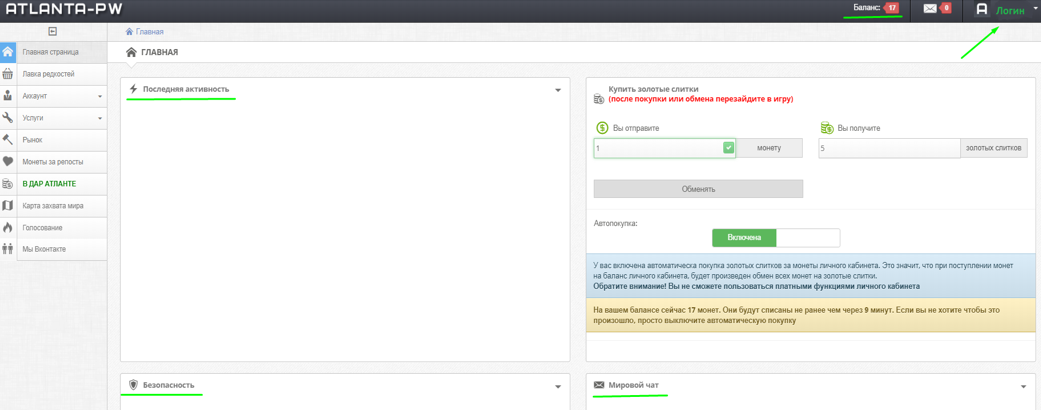Click the envelope icon of Мировой чат panel
This screenshot has height=410, width=1041.
tap(599, 385)
